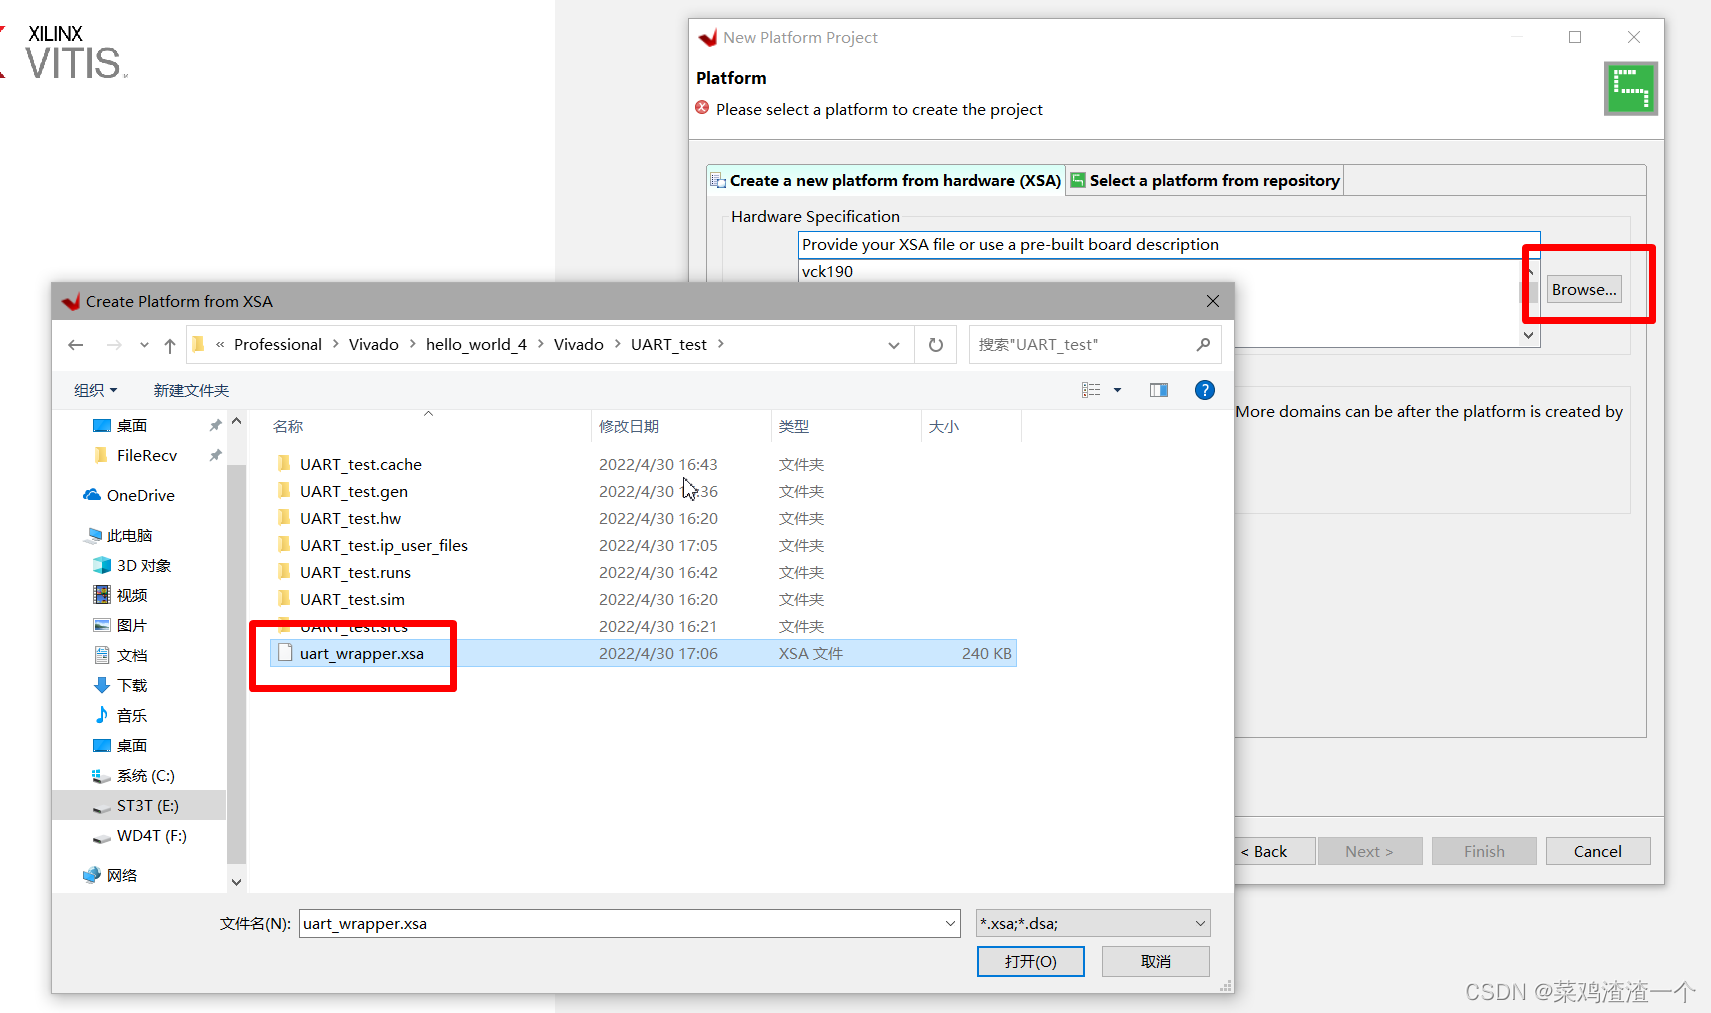Select the UART_test.runs folder
This screenshot has height=1013, width=1711.
point(643,572)
